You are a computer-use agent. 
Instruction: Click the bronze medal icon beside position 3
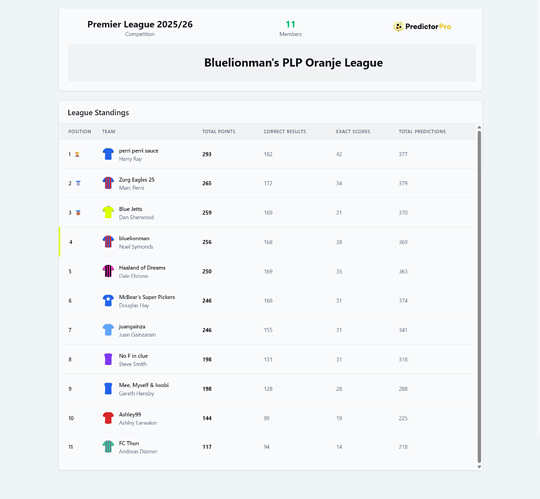click(x=78, y=213)
